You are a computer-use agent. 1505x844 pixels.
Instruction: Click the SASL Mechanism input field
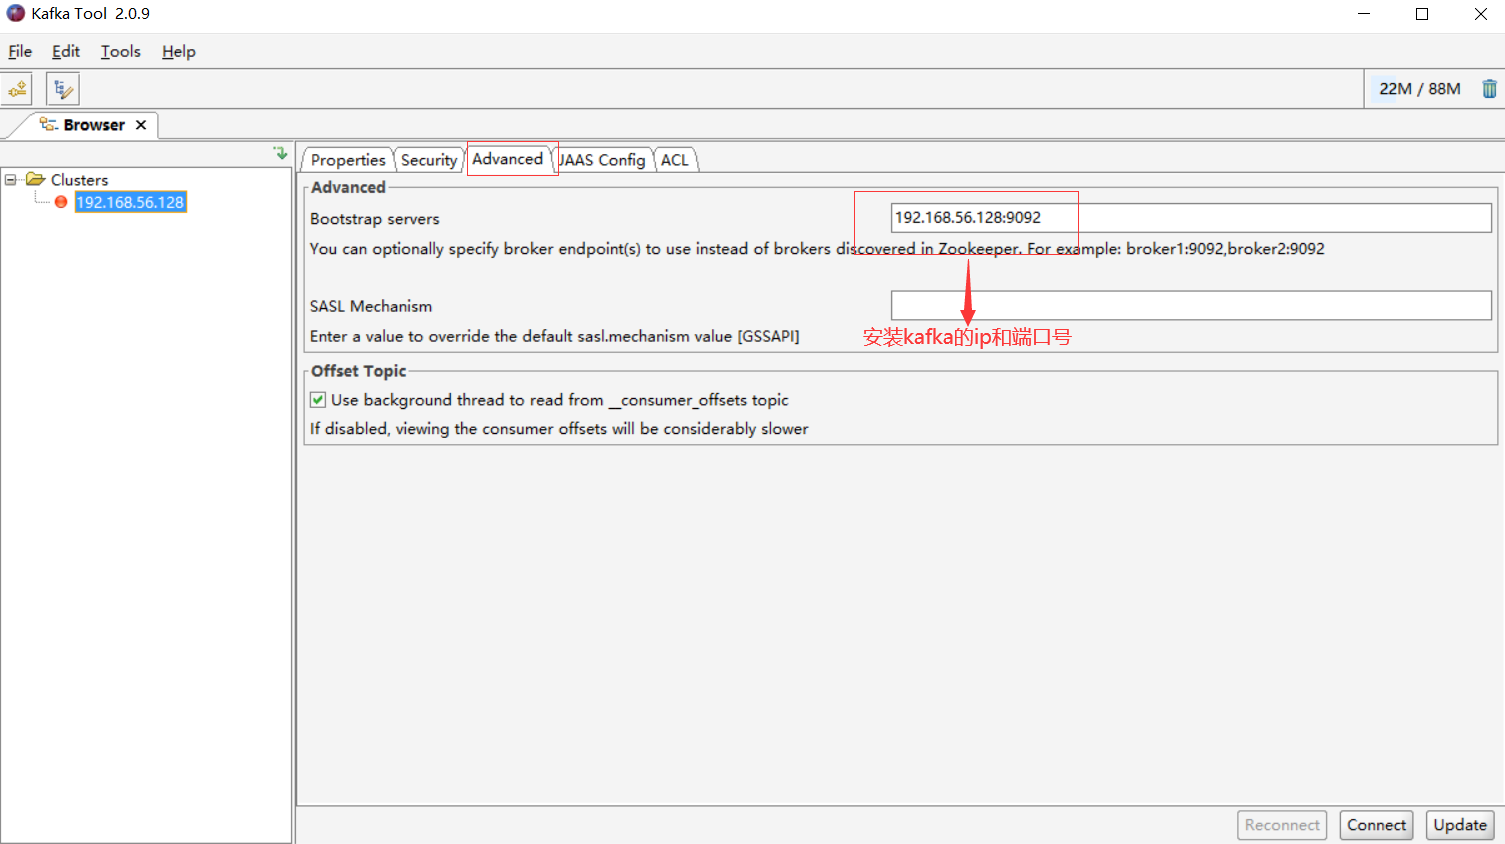tap(1191, 306)
